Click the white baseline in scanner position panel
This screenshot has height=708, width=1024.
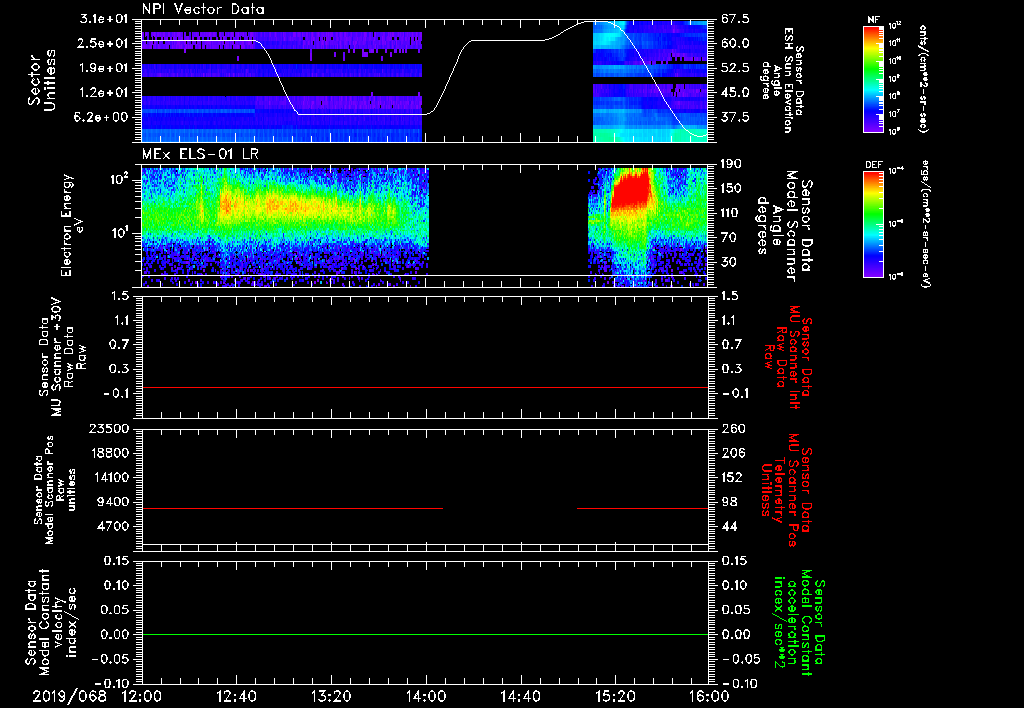pyautogui.click(x=424, y=544)
